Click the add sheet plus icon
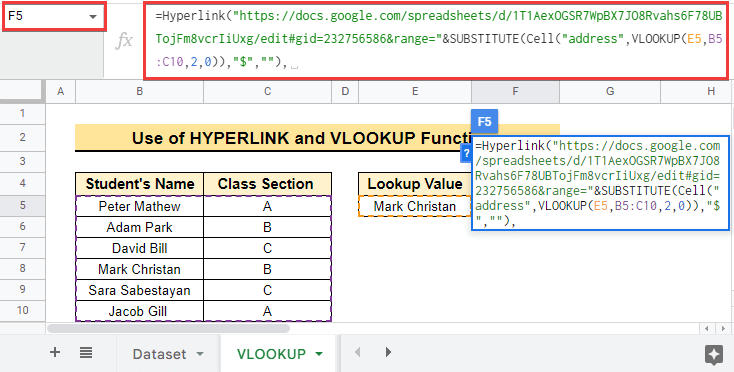The width and height of the screenshot is (734, 372). click(55, 352)
